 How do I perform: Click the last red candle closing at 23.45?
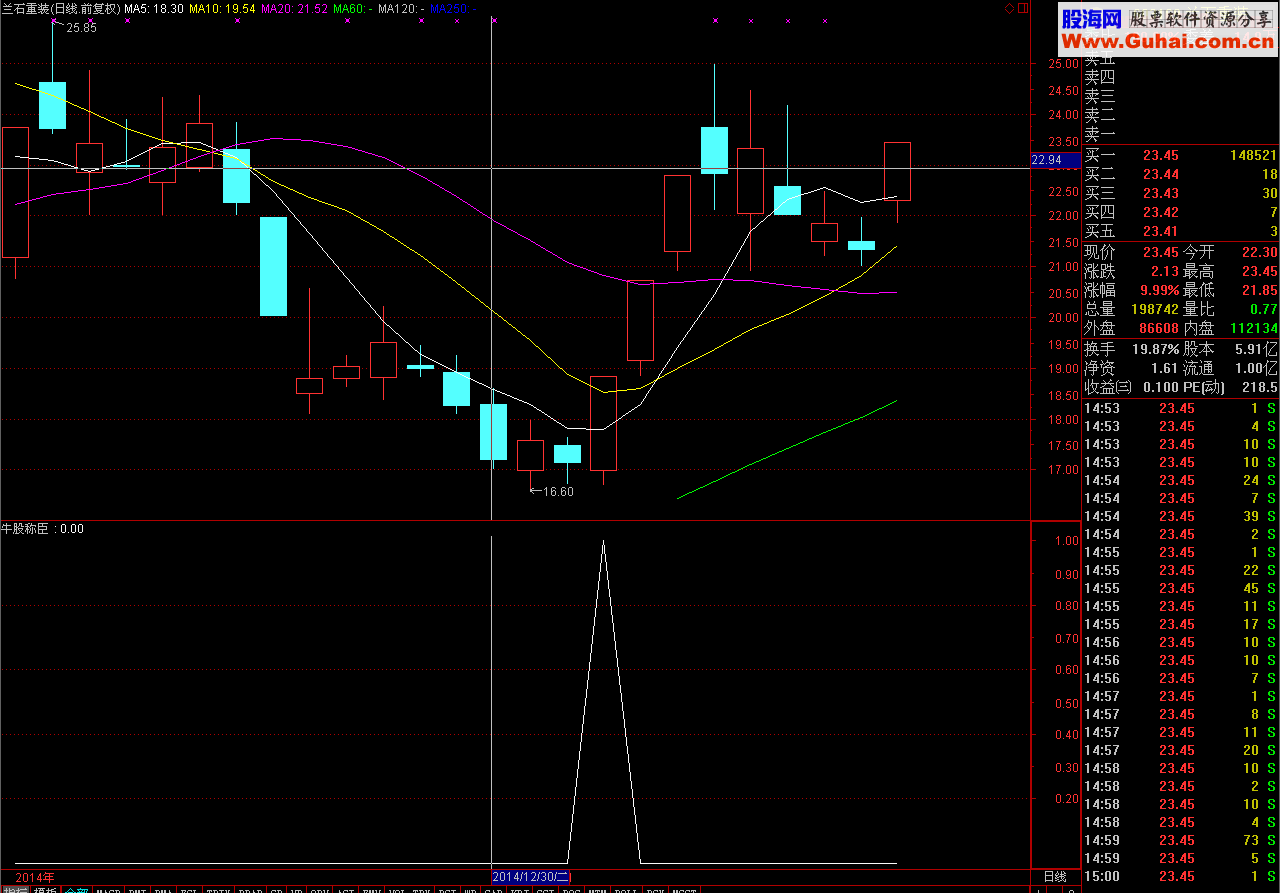pyautogui.click(x=897, y=172)
